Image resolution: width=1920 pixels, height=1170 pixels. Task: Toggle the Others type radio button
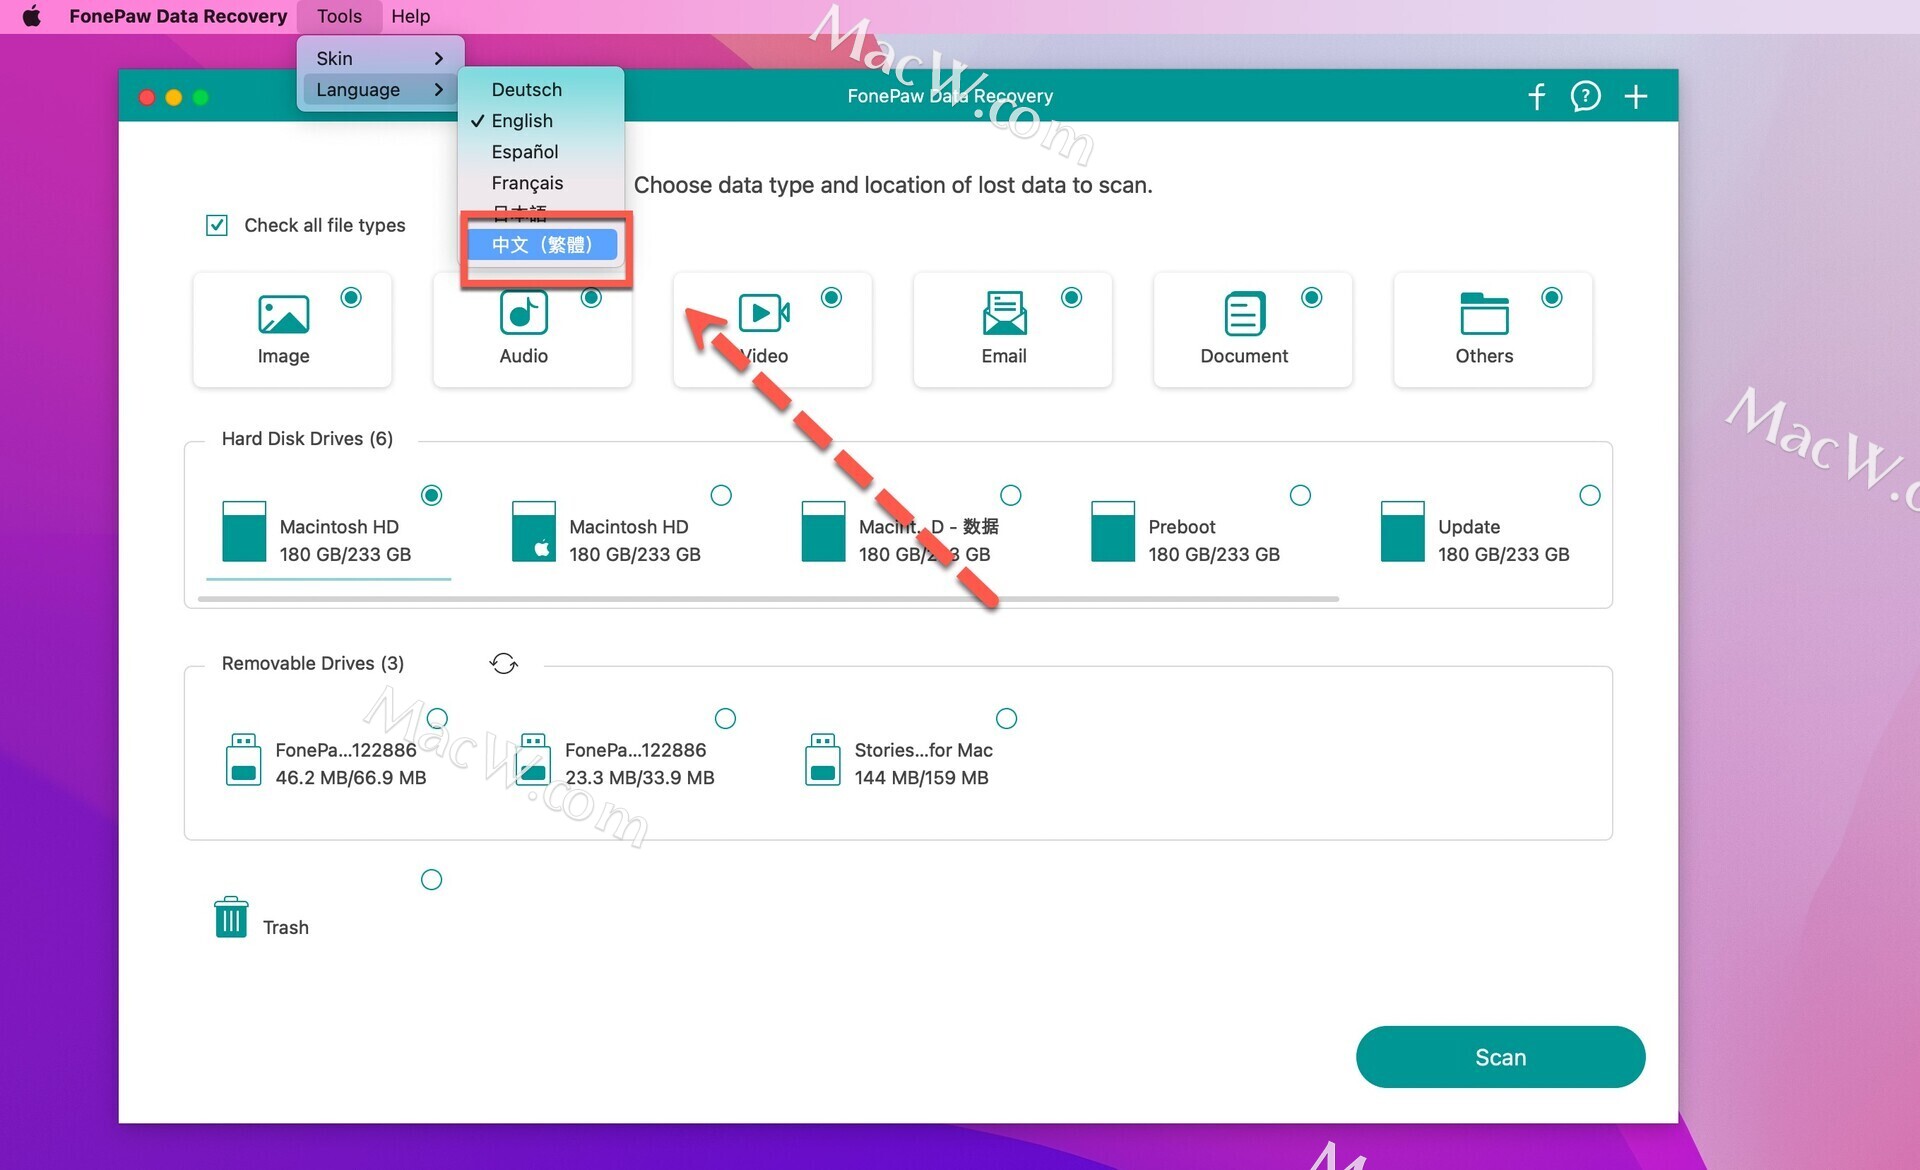pos(1551,297)
